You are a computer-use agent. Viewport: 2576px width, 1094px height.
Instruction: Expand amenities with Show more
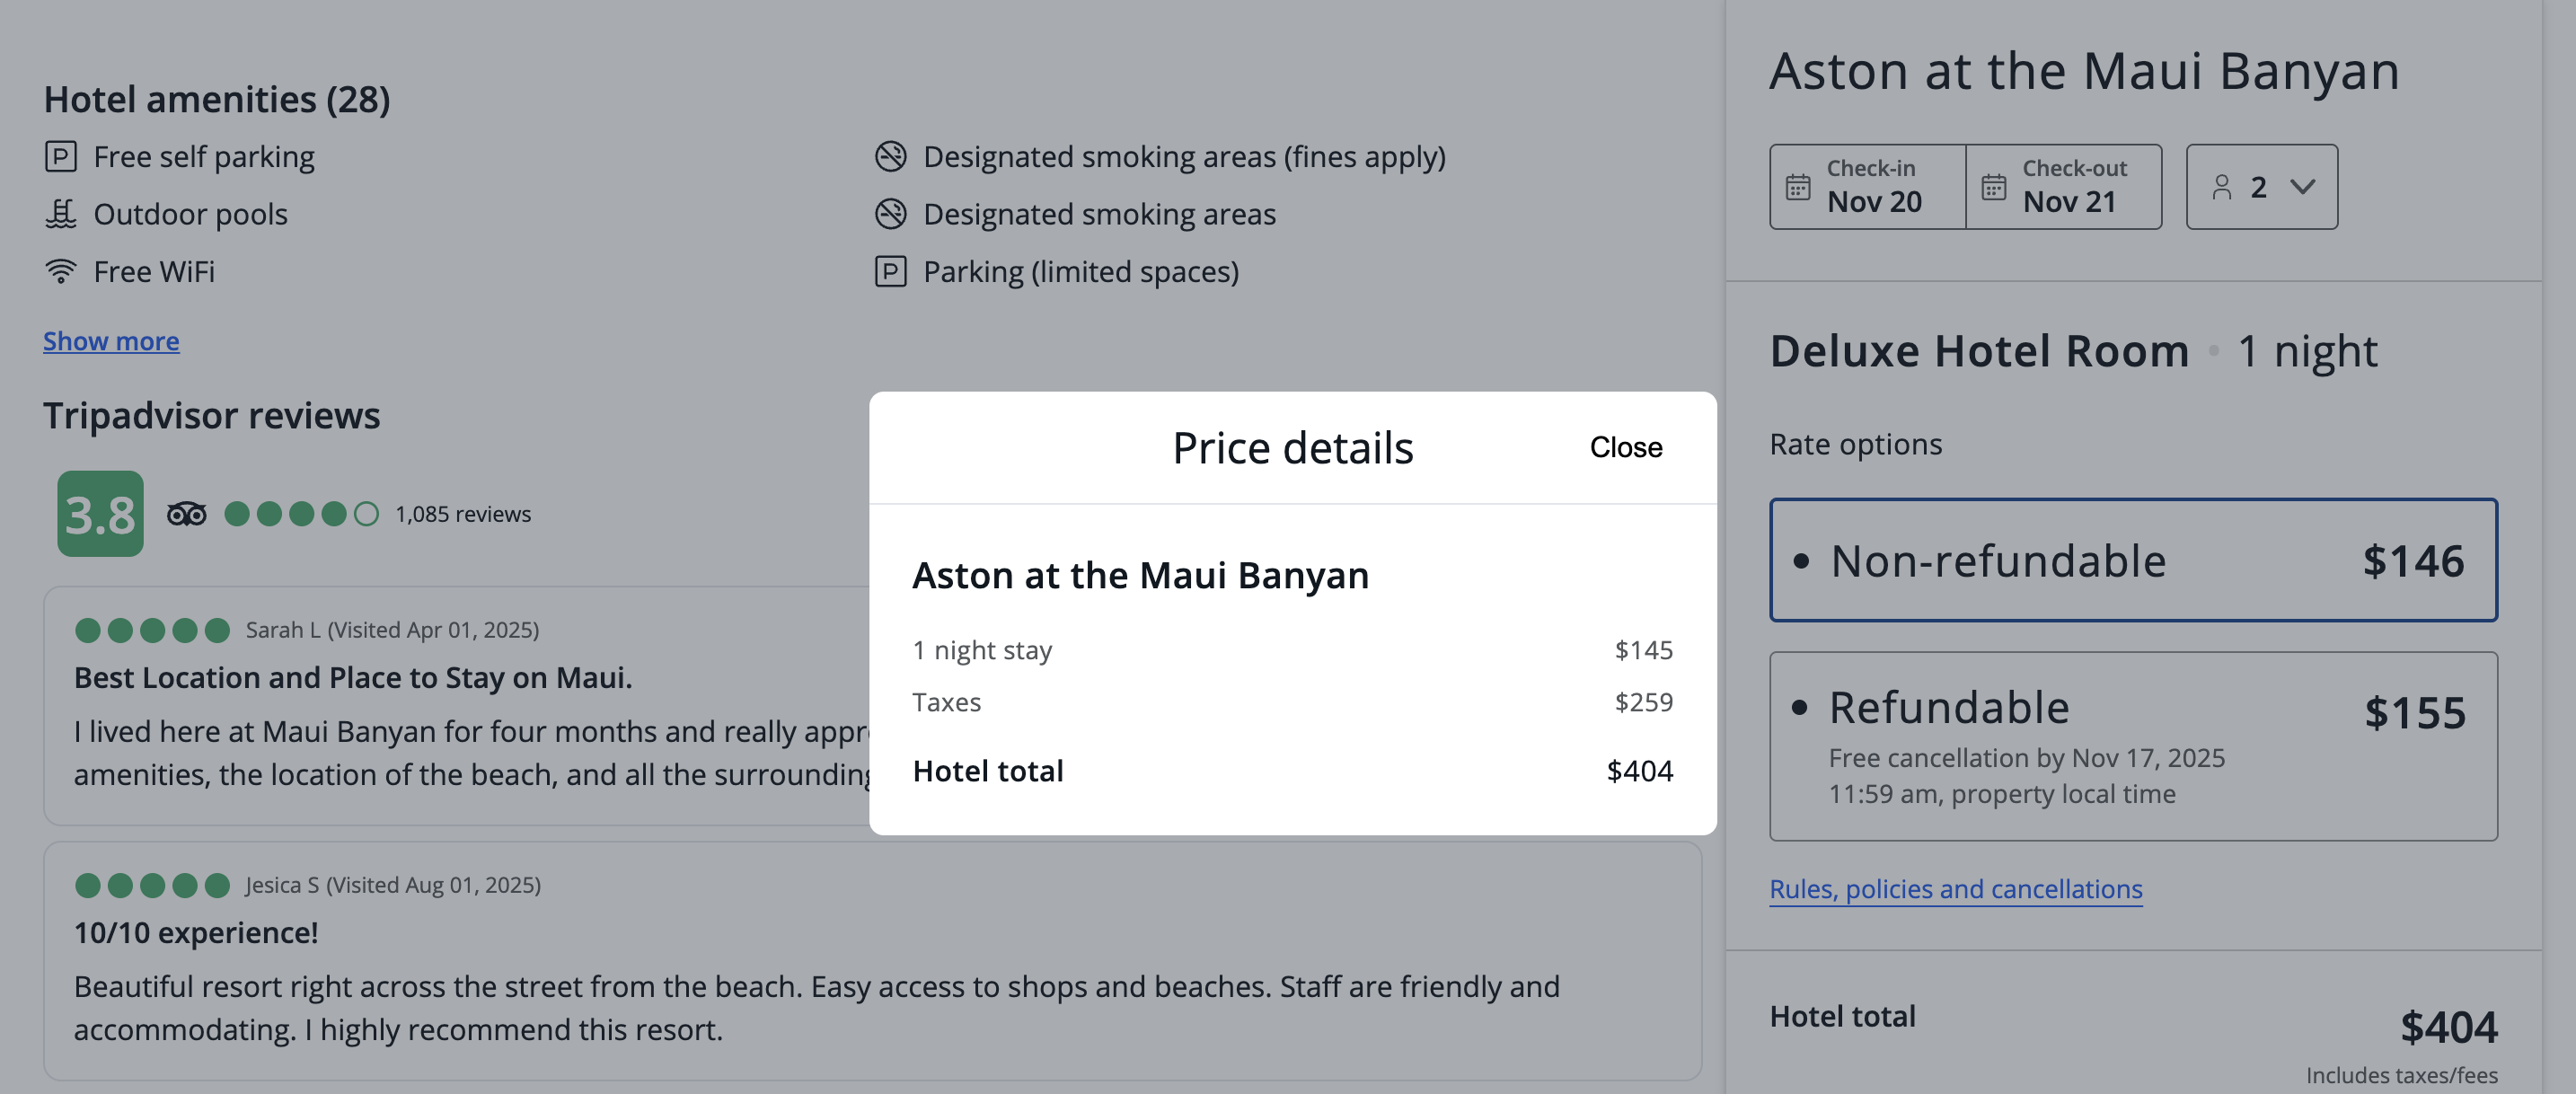point(111,341)
